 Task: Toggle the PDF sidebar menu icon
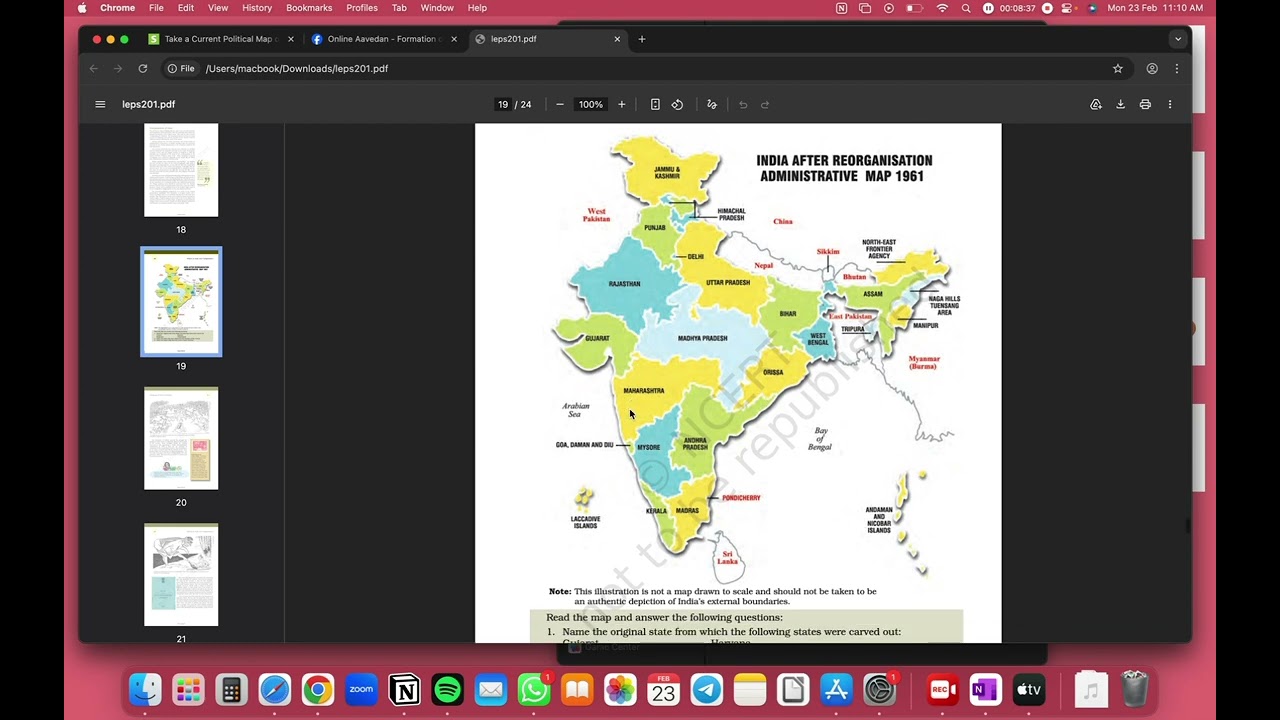(x=100, y=104)
